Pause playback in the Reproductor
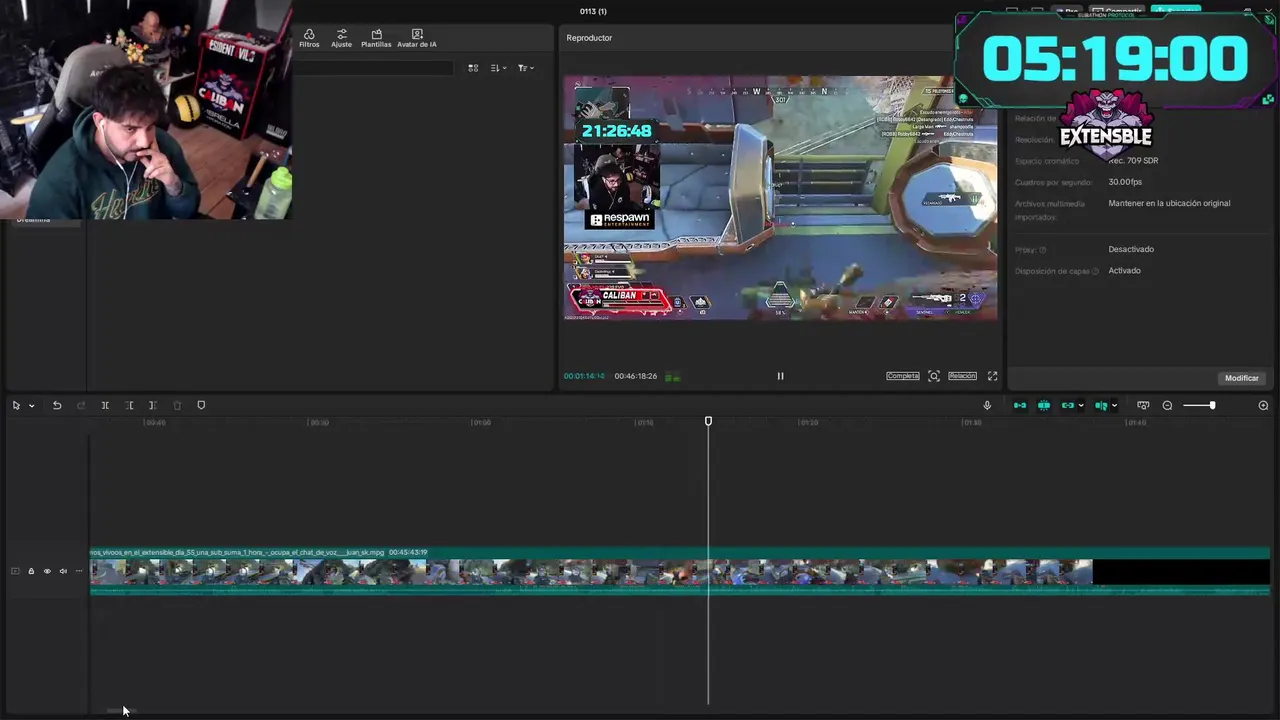1280x720 pixels. point(780,376)
